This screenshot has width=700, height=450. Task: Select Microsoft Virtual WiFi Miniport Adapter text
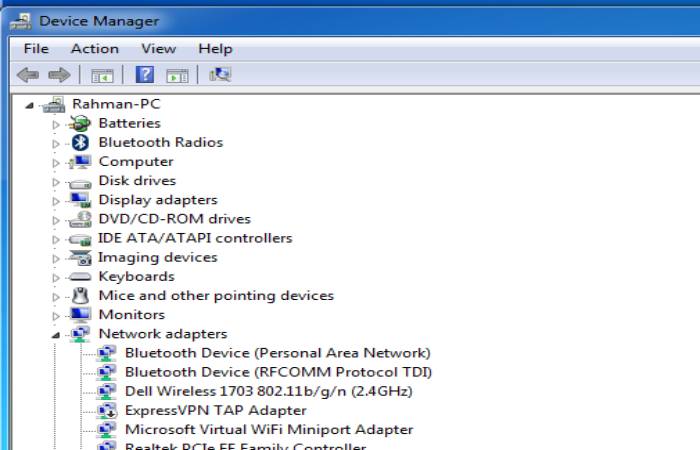tap(269, 430)
